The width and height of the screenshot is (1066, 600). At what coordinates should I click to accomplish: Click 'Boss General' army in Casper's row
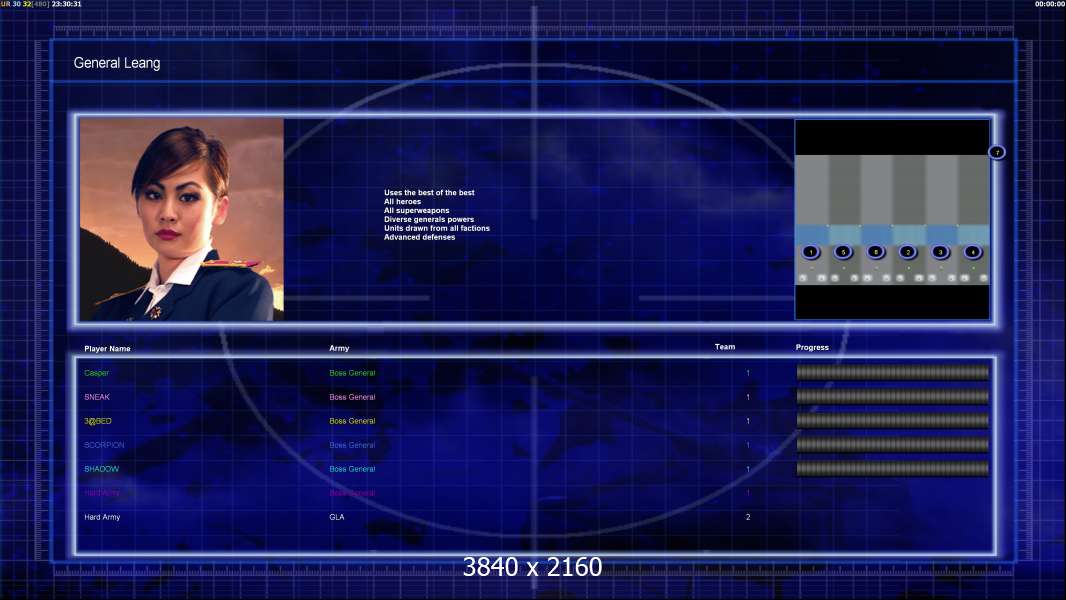tap(352, 373)
